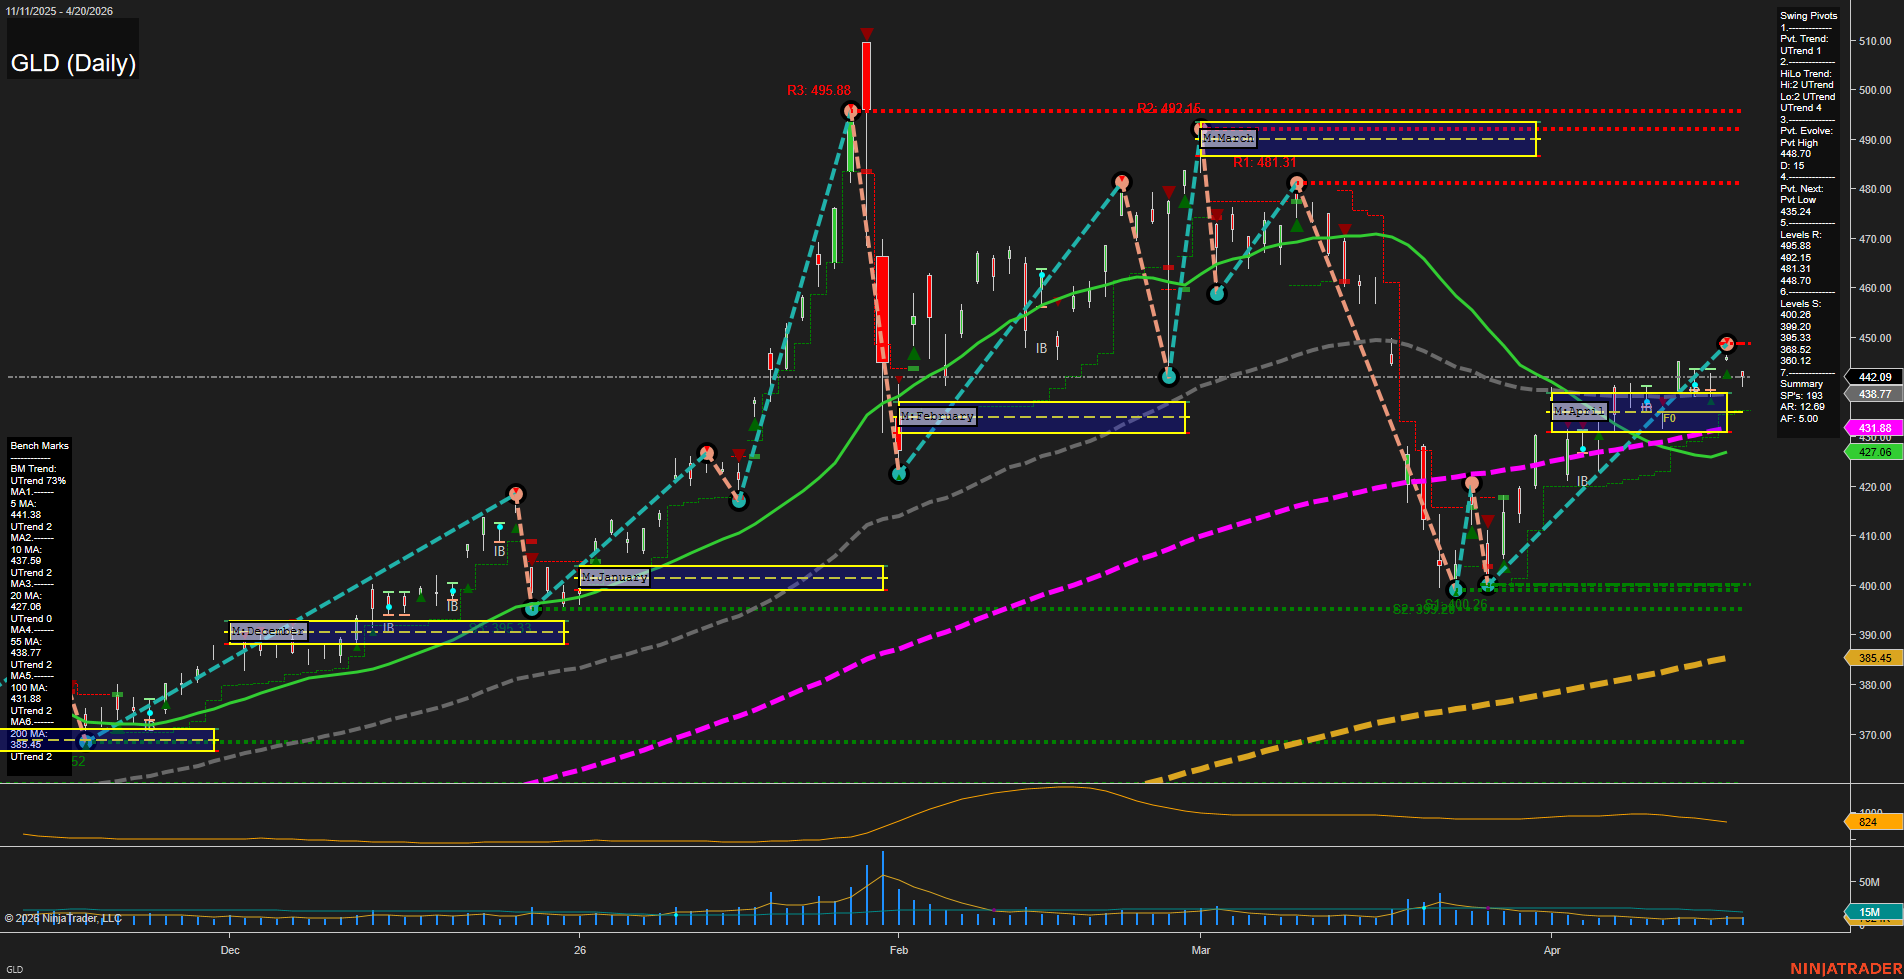Click the GLD (Daily) chart title
This screenshot has width=1904, height=979.
(73, 62)
